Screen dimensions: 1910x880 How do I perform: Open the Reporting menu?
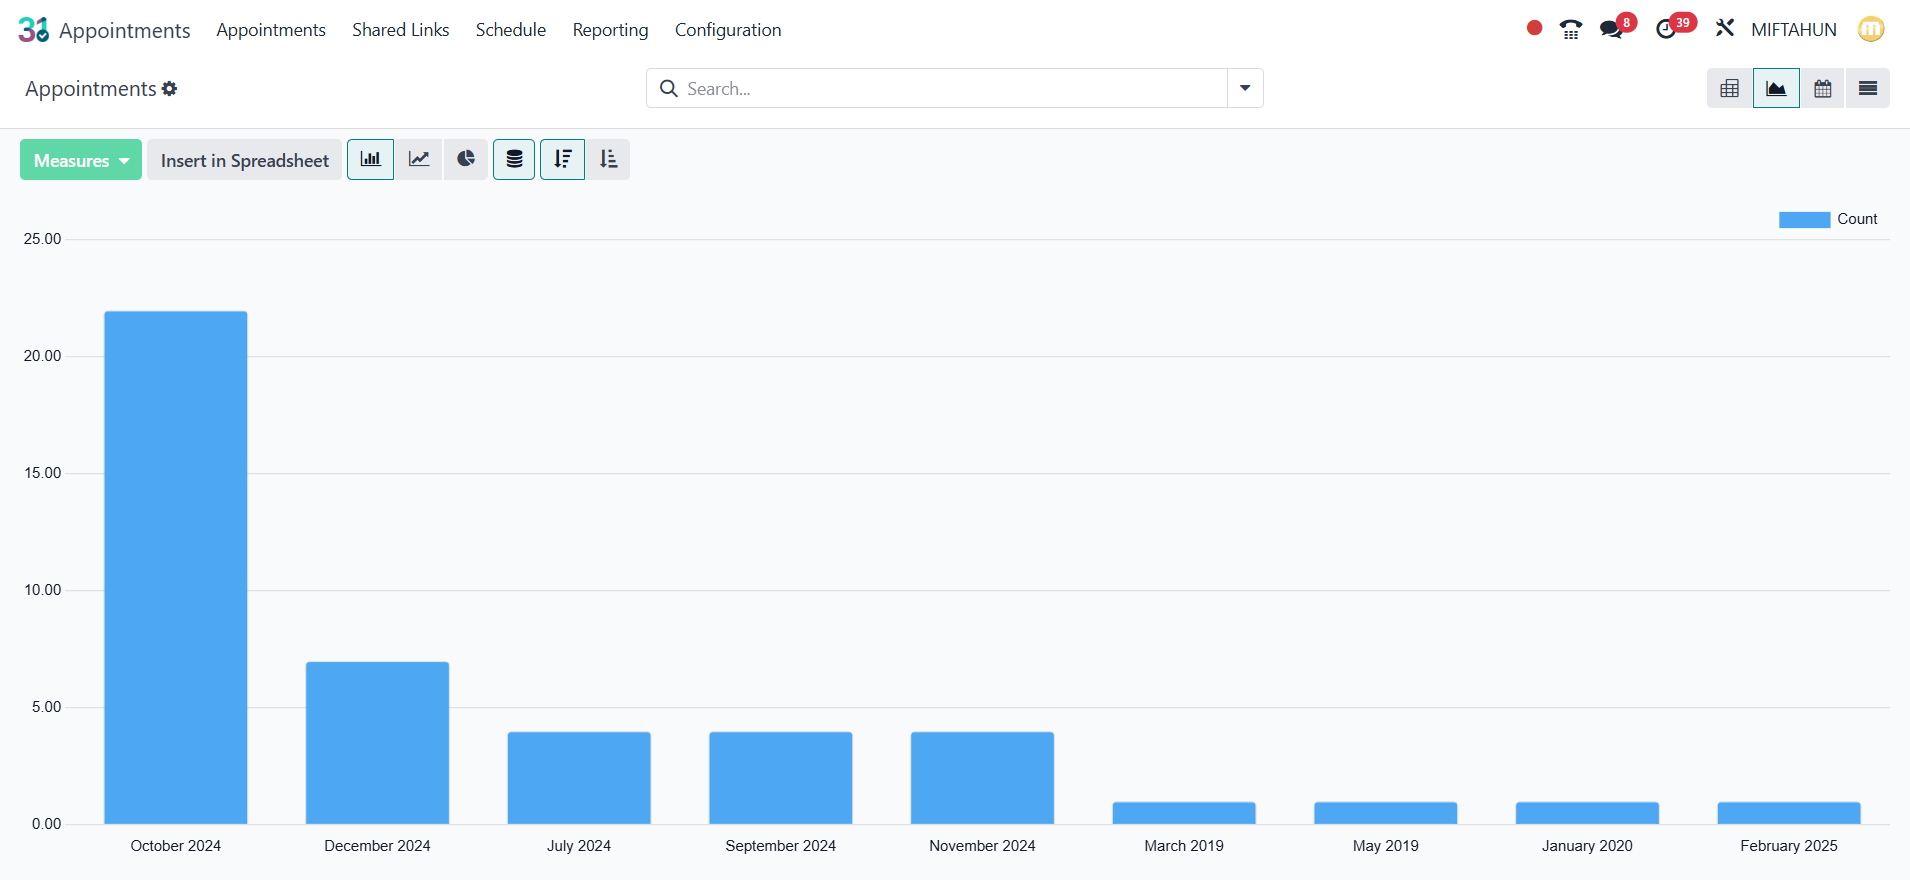610,30
